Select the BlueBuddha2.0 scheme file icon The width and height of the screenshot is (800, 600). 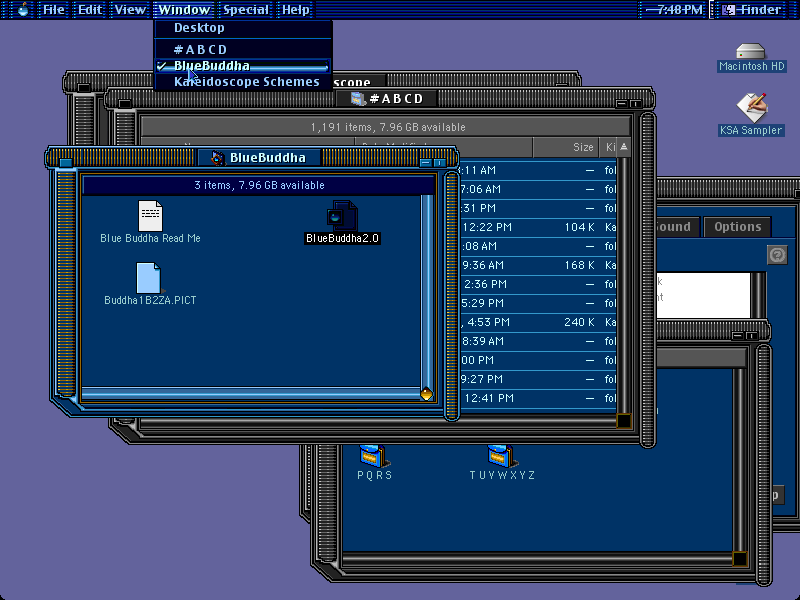point(342,215)
